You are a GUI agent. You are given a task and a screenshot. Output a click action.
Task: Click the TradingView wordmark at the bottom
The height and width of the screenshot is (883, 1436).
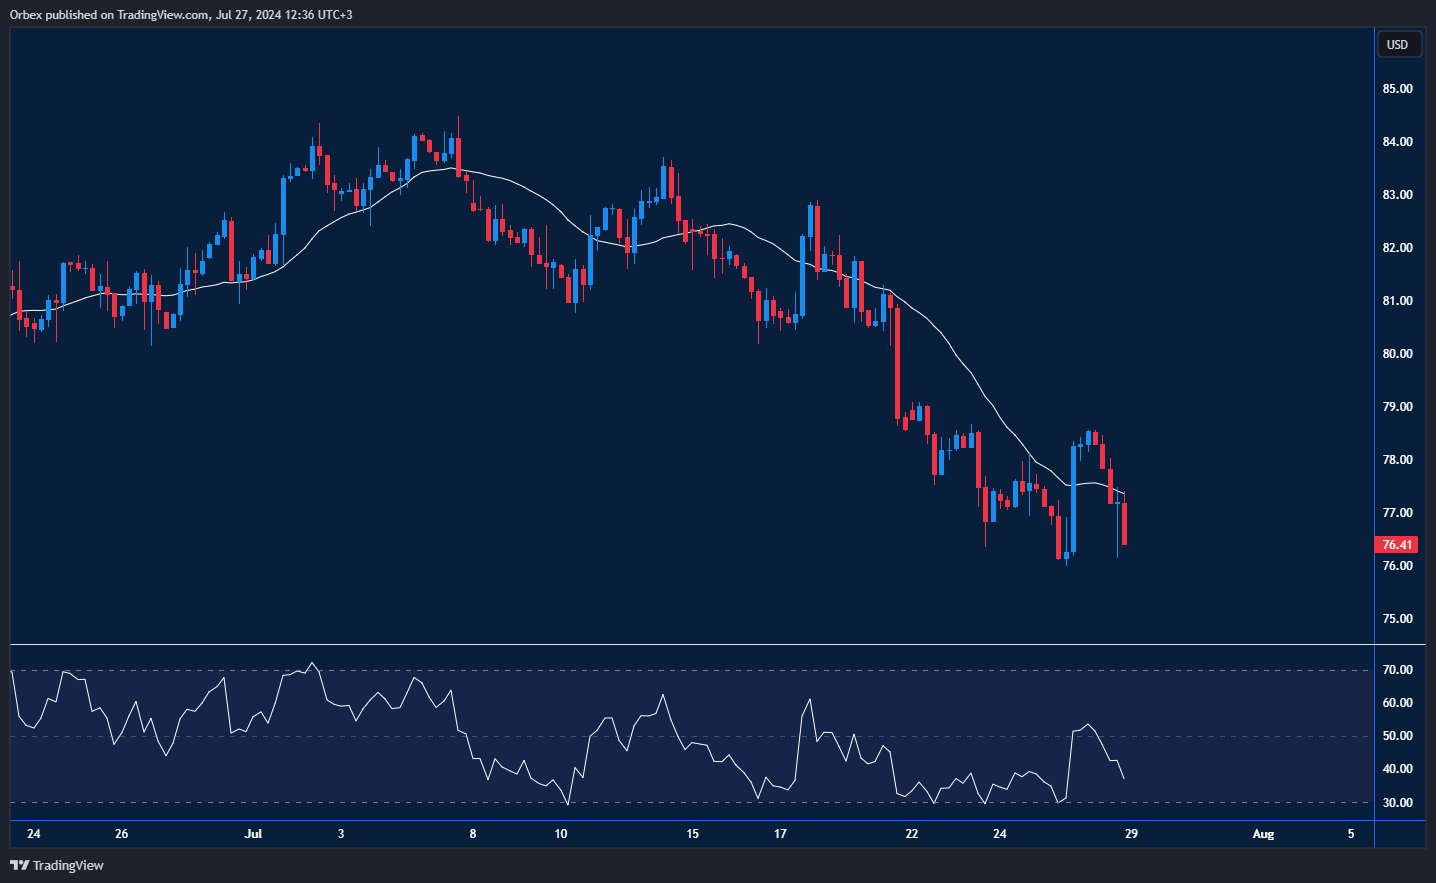tap(68, 865)
